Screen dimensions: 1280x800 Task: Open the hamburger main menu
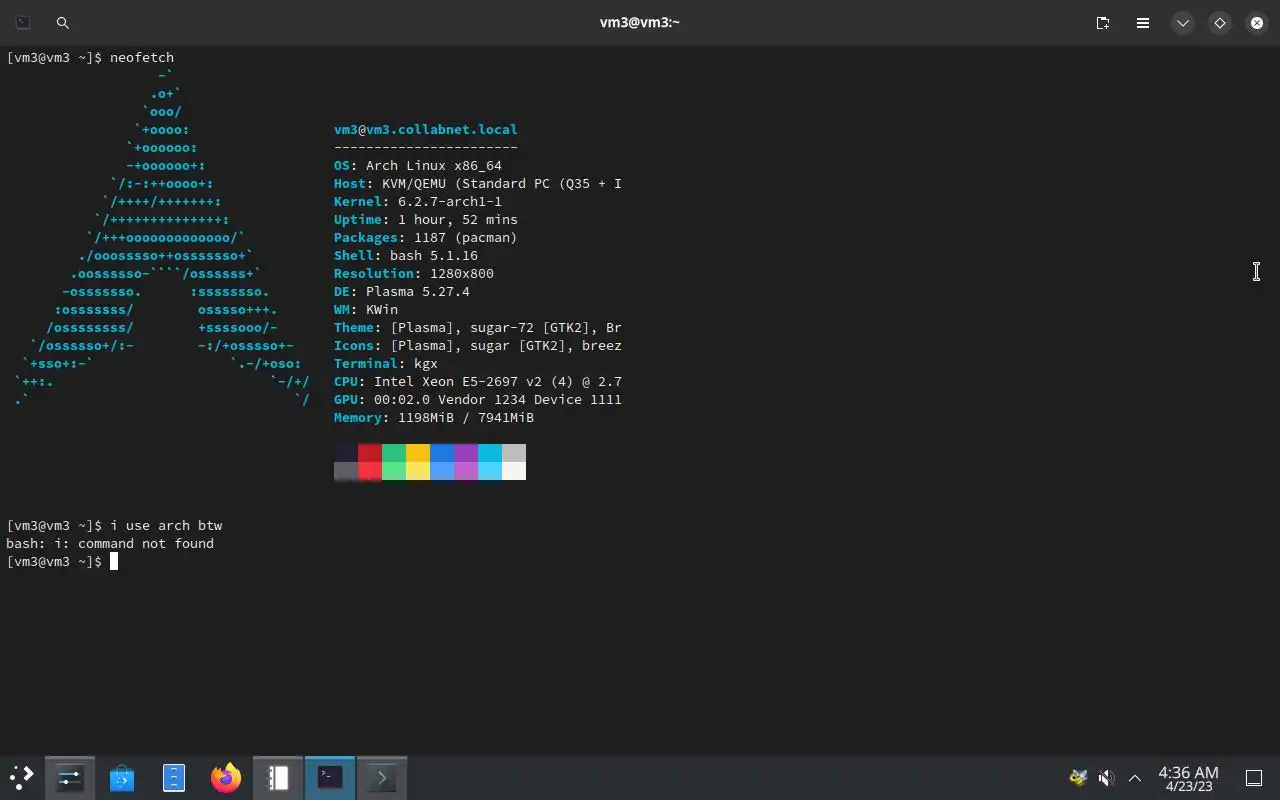pos(1143,22)
